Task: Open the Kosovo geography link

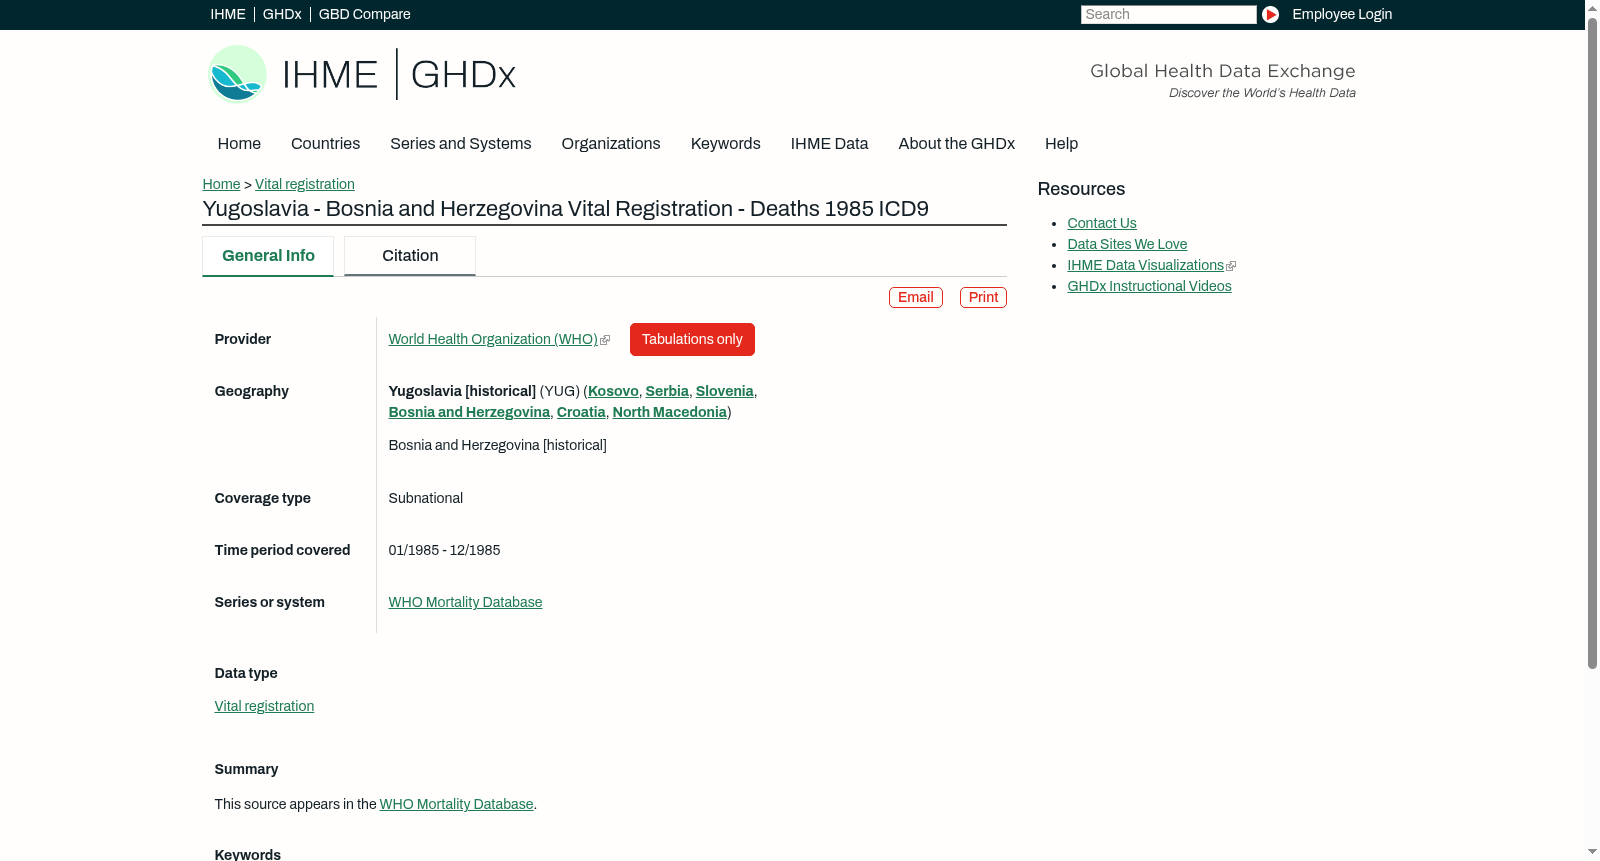Action: tap(613, 392)
